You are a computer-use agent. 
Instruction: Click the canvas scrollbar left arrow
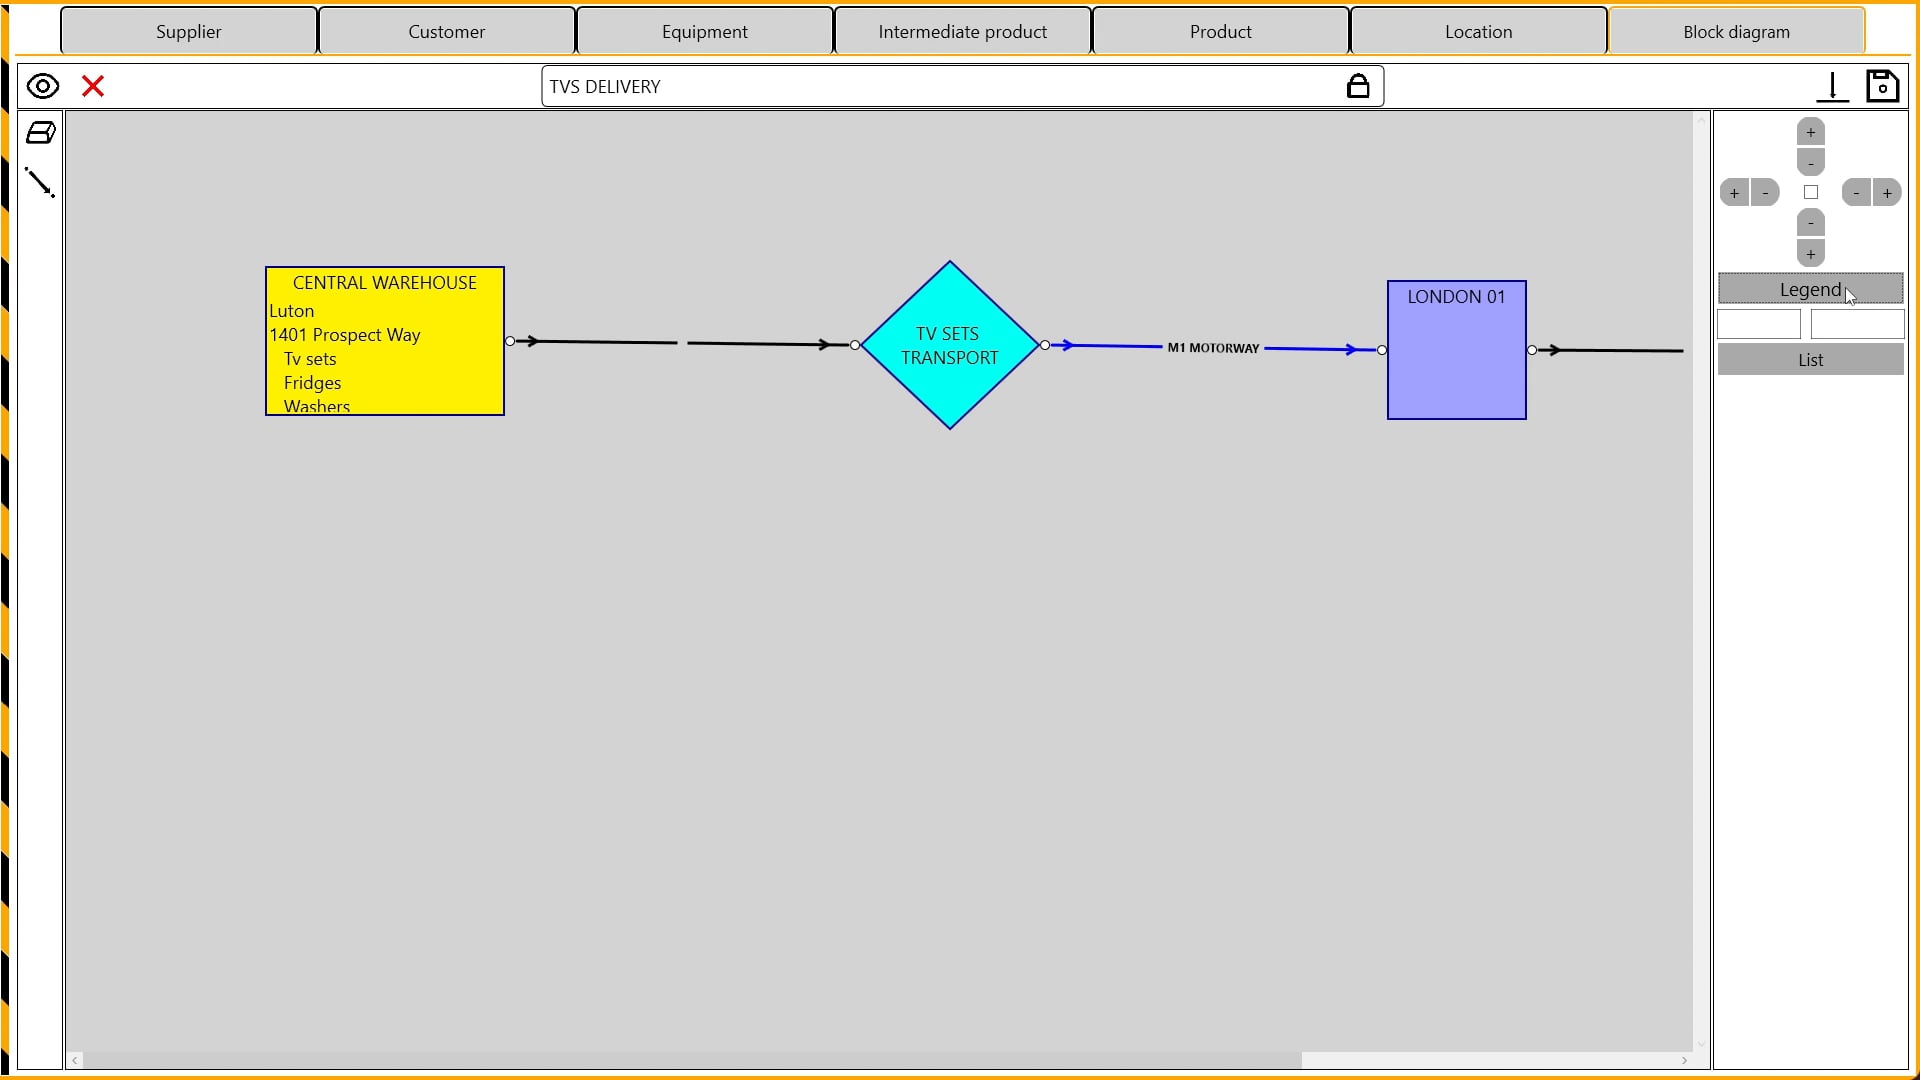75,1060
